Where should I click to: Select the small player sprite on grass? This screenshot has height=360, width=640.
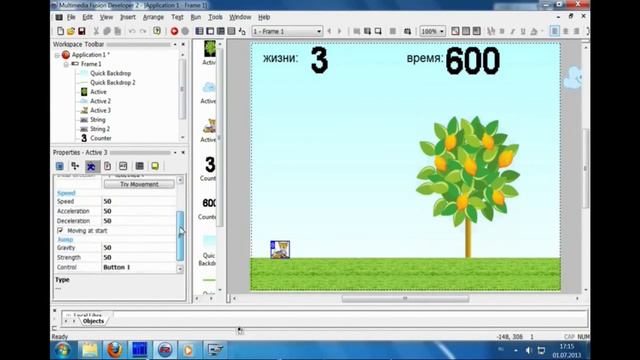point(280,249)
